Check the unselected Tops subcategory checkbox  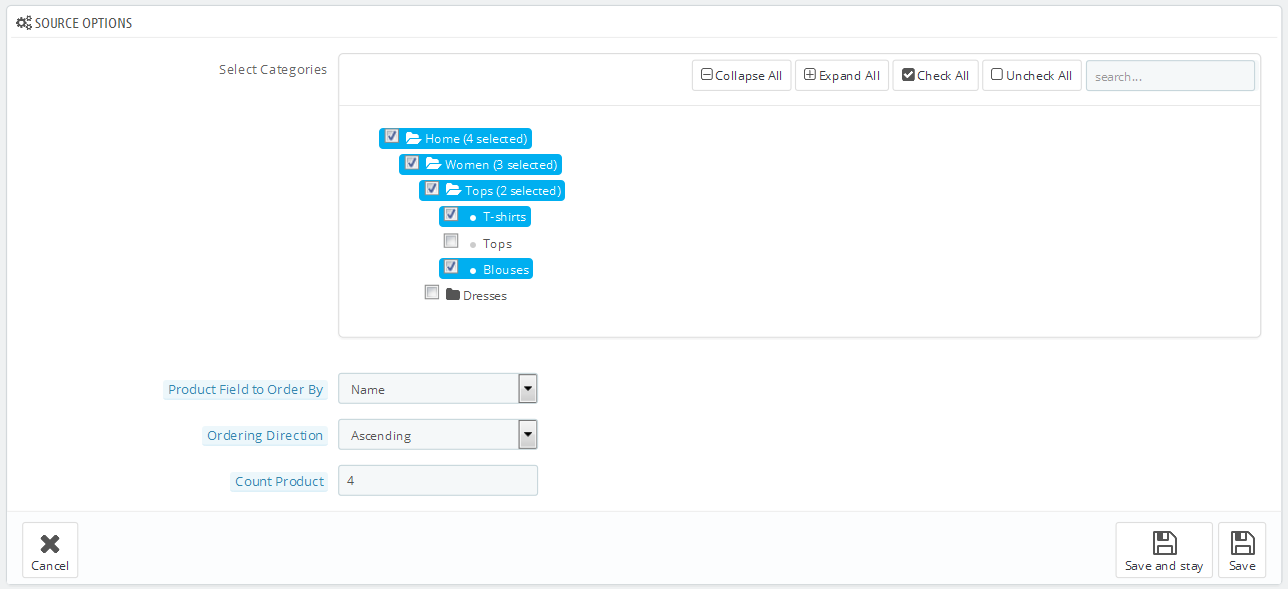tap(452, 241)
